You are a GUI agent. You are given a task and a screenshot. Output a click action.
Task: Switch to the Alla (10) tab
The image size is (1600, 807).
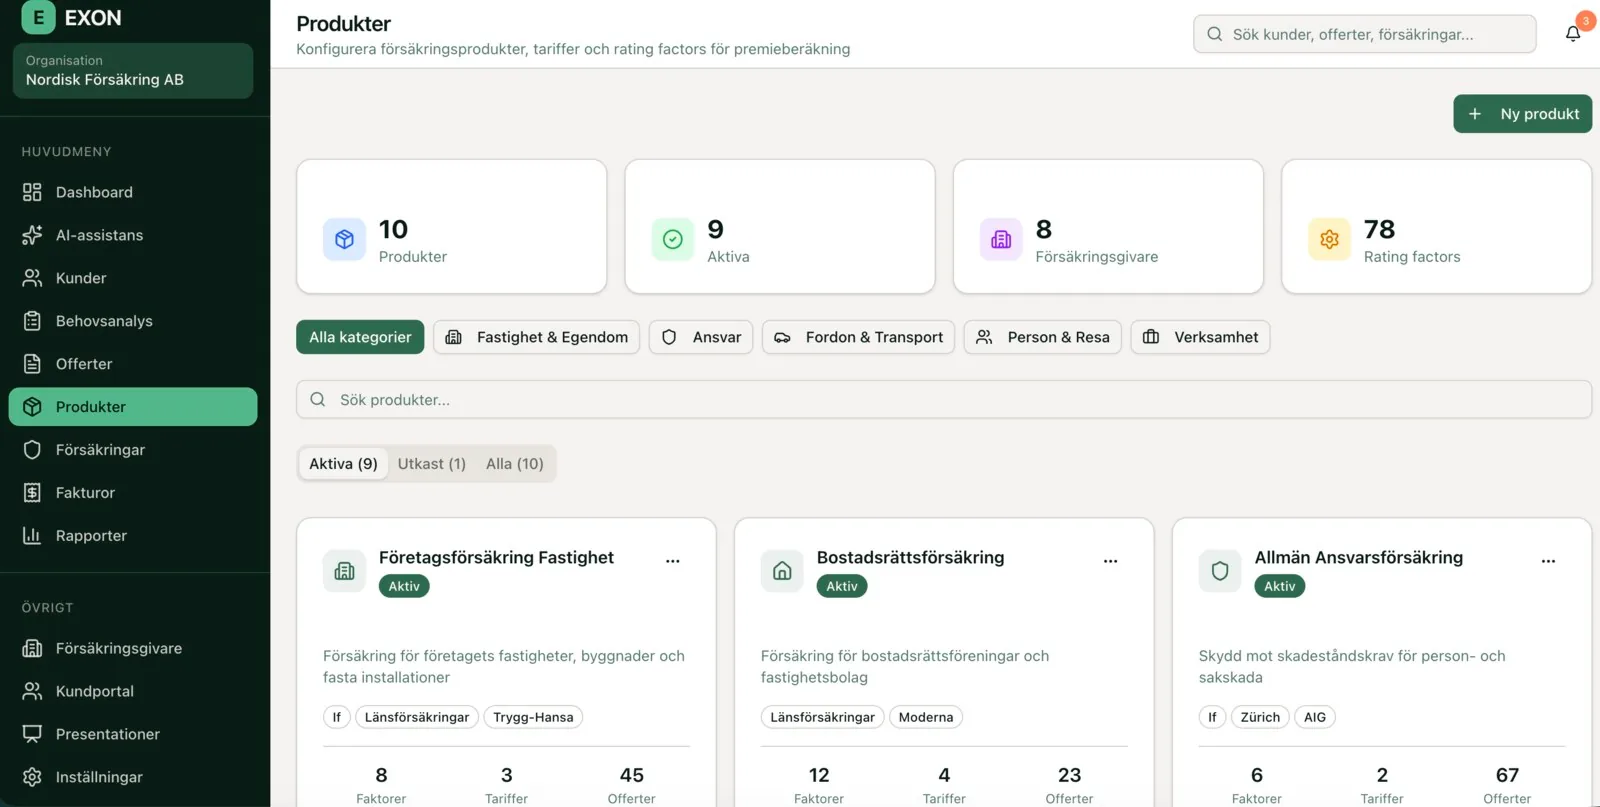tap(515, 464)
